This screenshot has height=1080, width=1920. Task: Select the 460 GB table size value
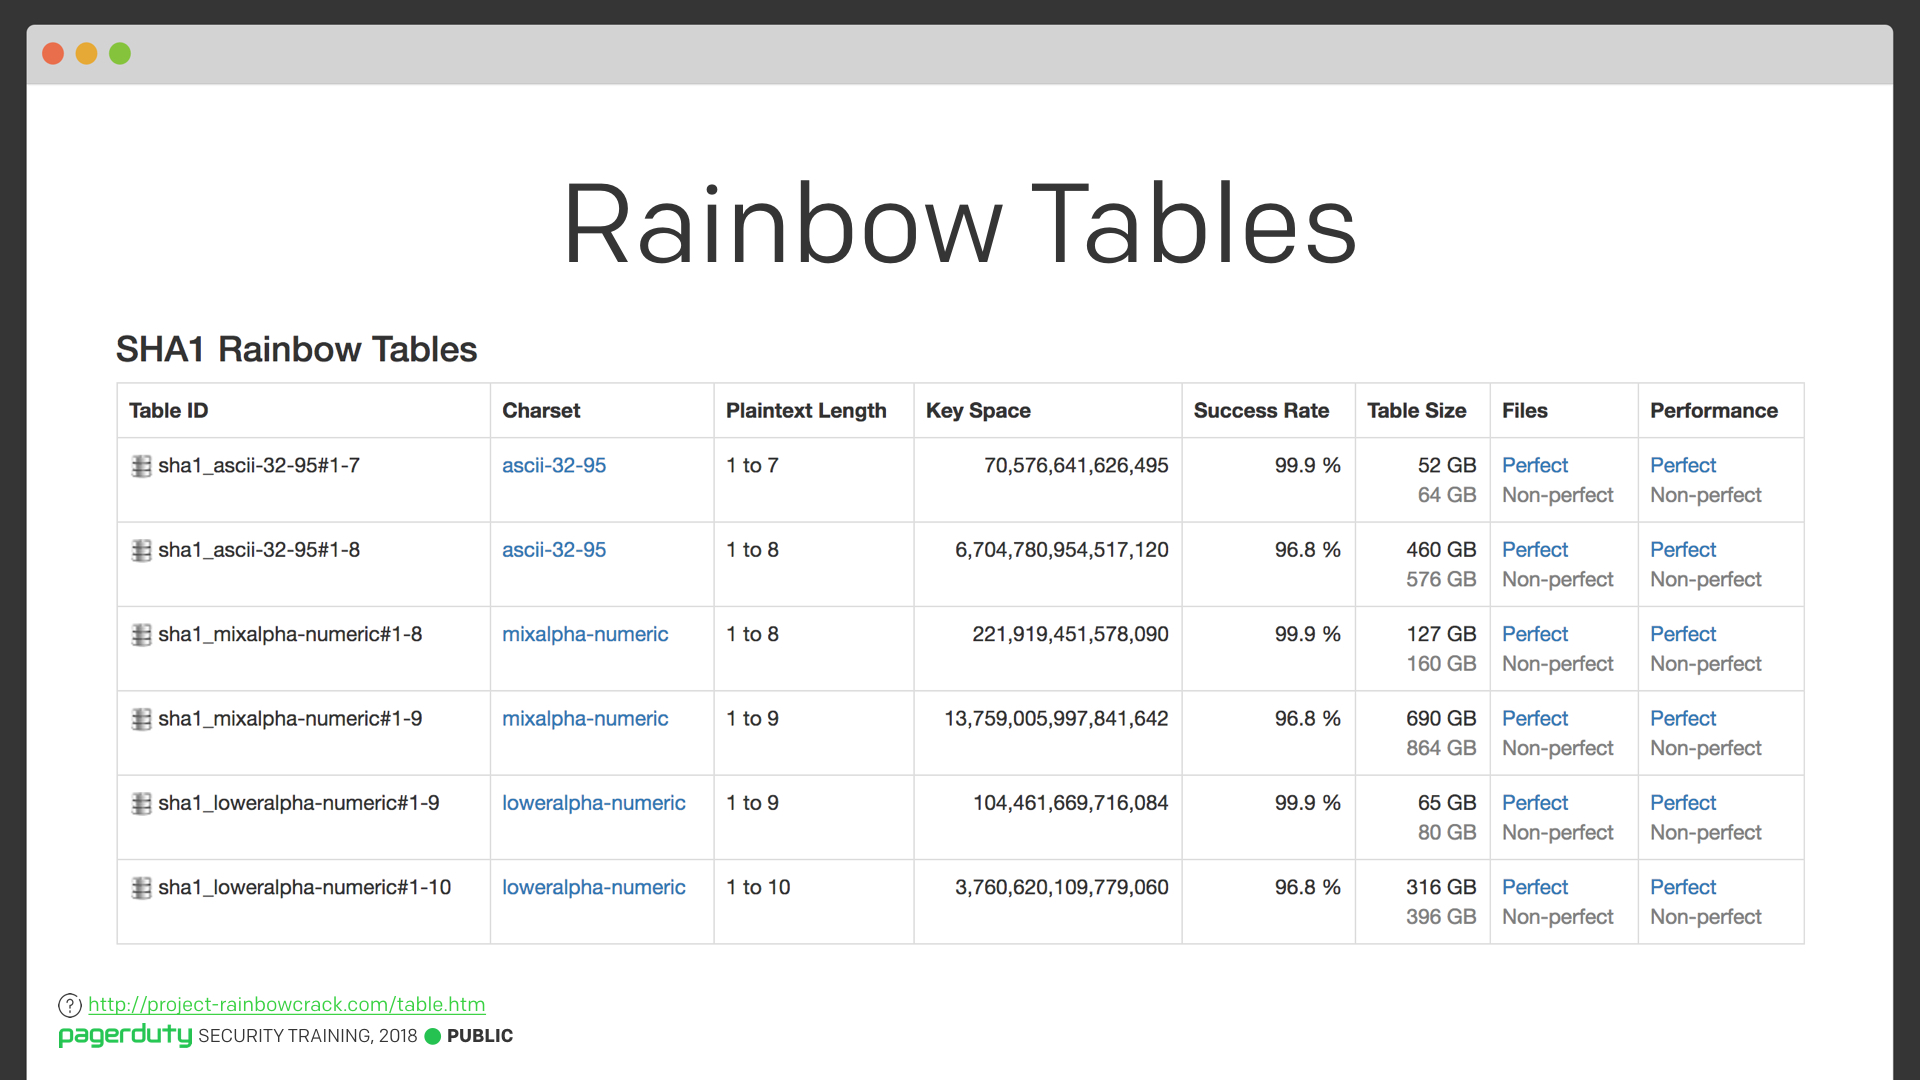click(x=1441, y=549)
